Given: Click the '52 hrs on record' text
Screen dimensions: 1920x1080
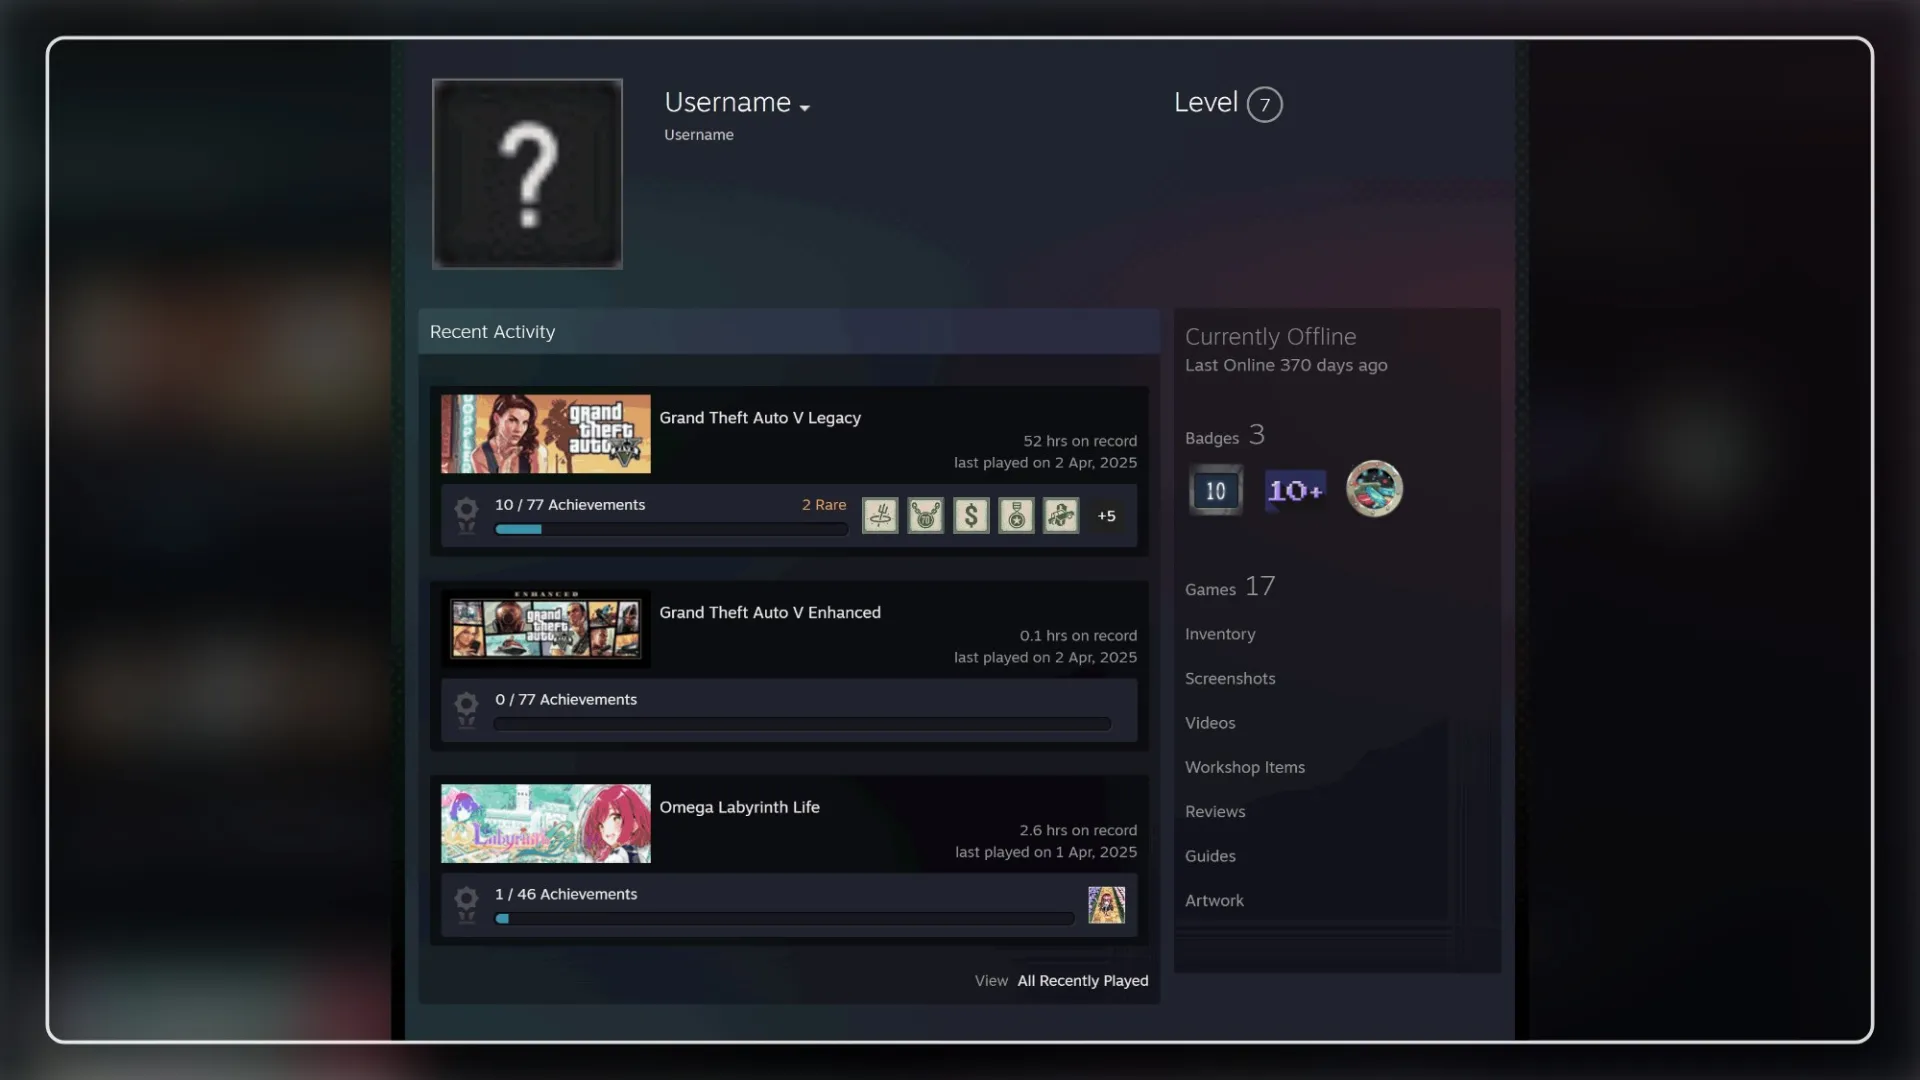Looking at the screenshot, I should point(1080,441).
